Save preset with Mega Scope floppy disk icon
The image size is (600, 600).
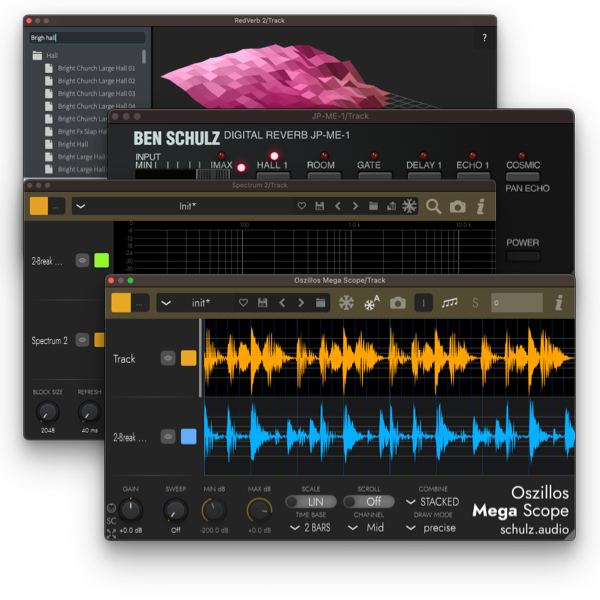pyautogui.click(x=262, y=303)
